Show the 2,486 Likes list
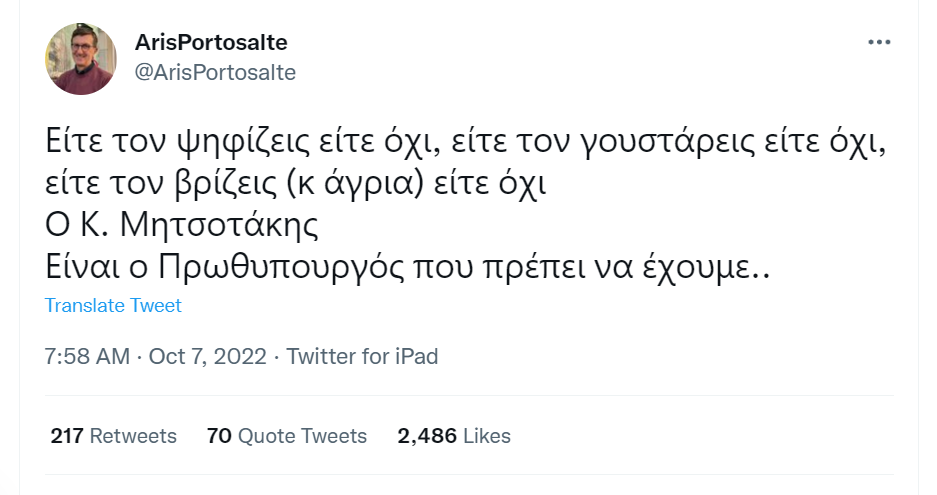This screenshot has width=937, height=495. point(454,436)
